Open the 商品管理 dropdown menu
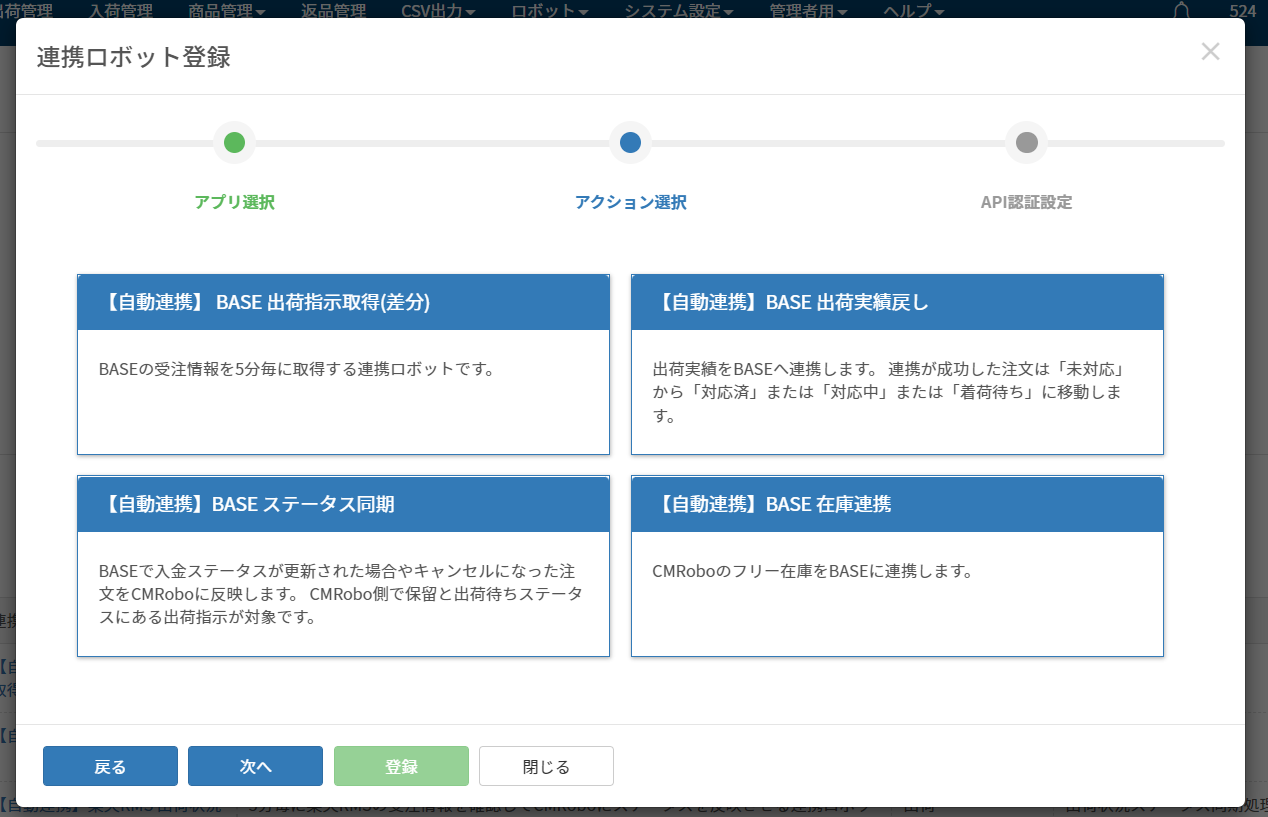Image resolution: width=1268 pixels, height=817 pixels. click(226, 11)
